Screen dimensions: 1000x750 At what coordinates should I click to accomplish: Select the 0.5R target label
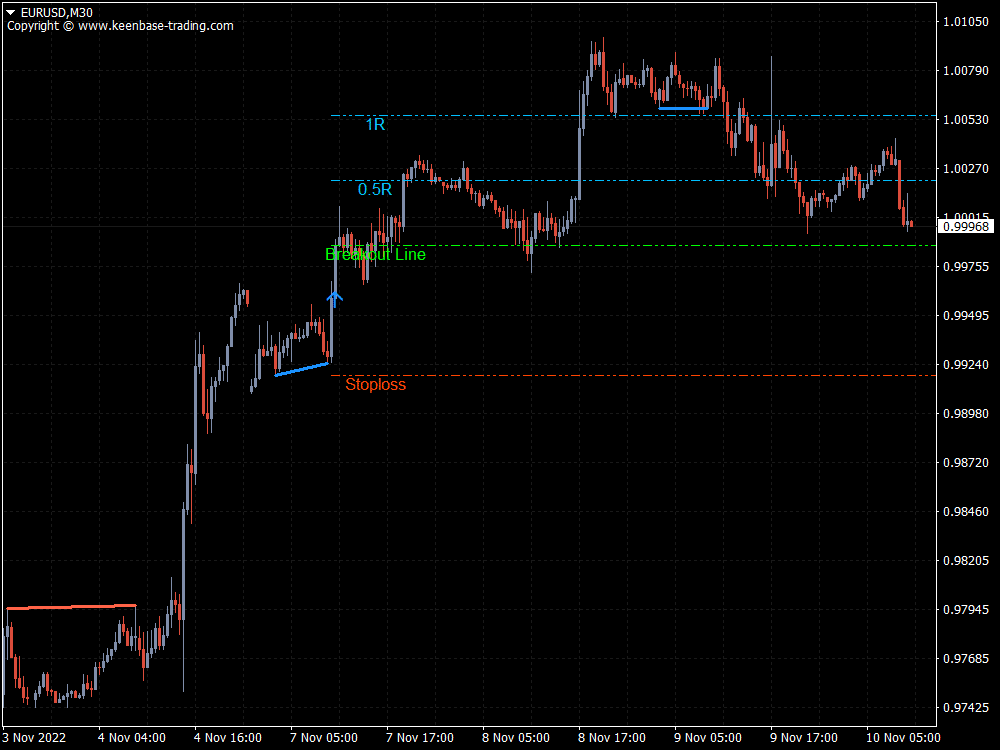(x=375, y=189)
